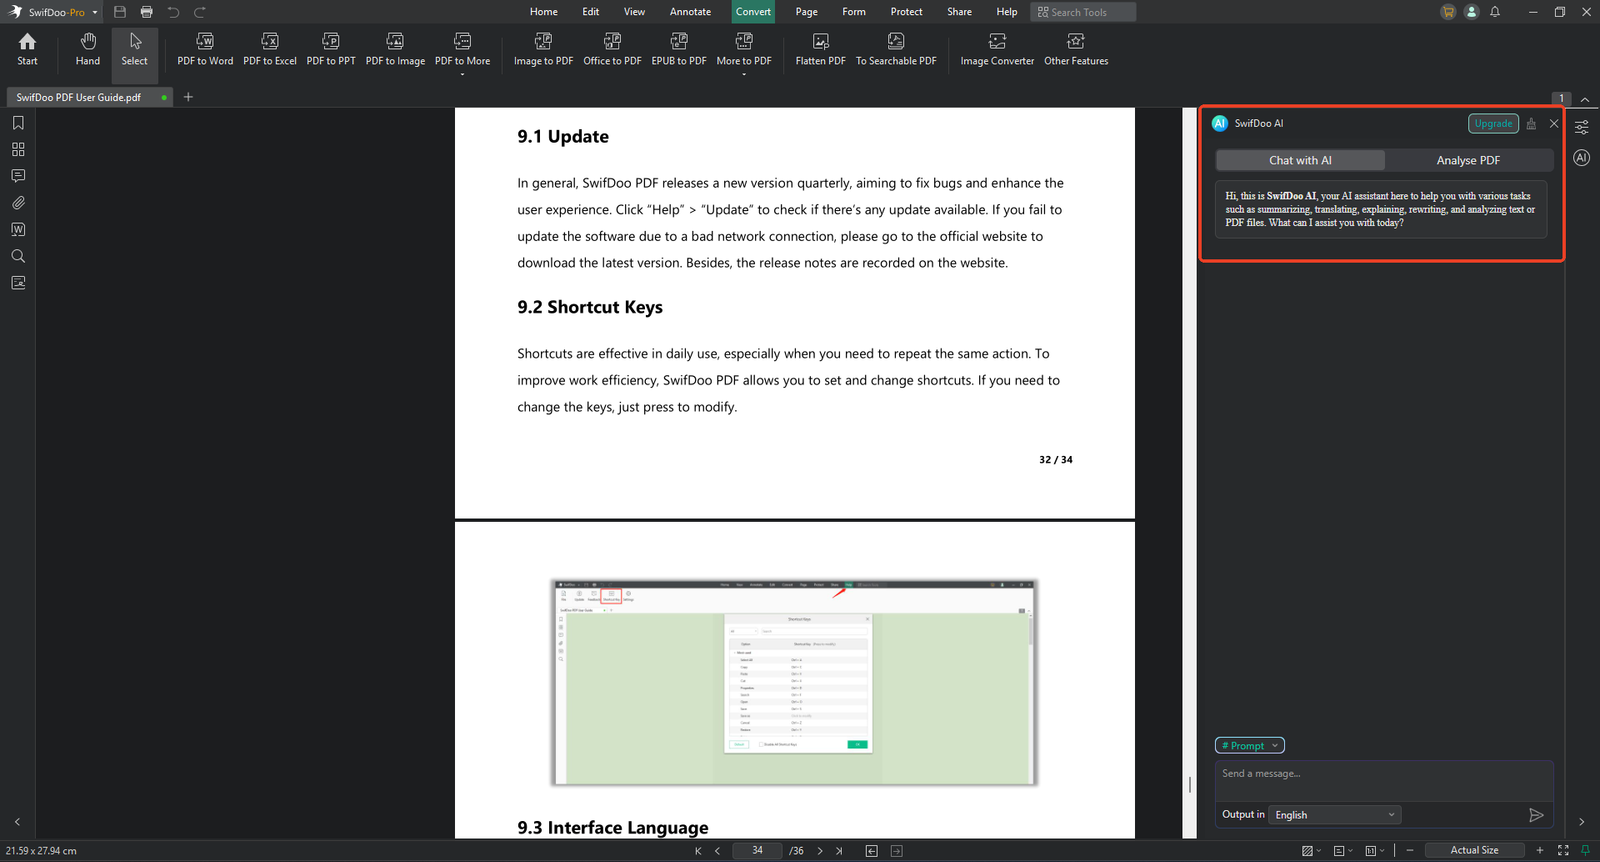
Task: Clear chat with the broom icon
Action: [x=1531, y=124]
